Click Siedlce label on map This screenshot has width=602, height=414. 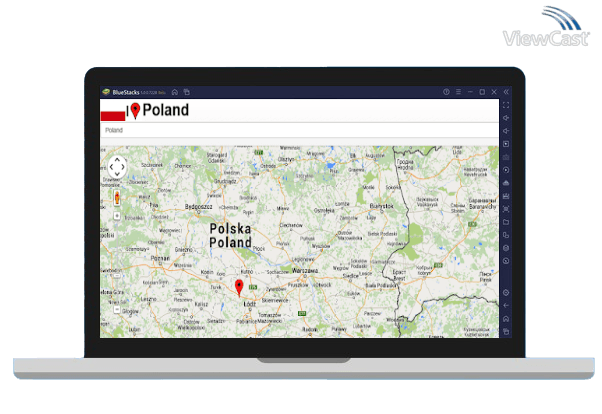(x=351, y=276)
